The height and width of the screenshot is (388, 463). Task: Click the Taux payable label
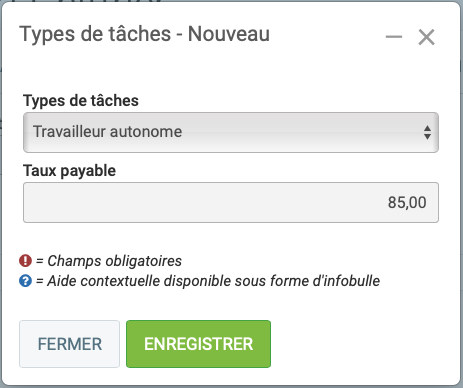pyautogui.click(x=69, y=171)
